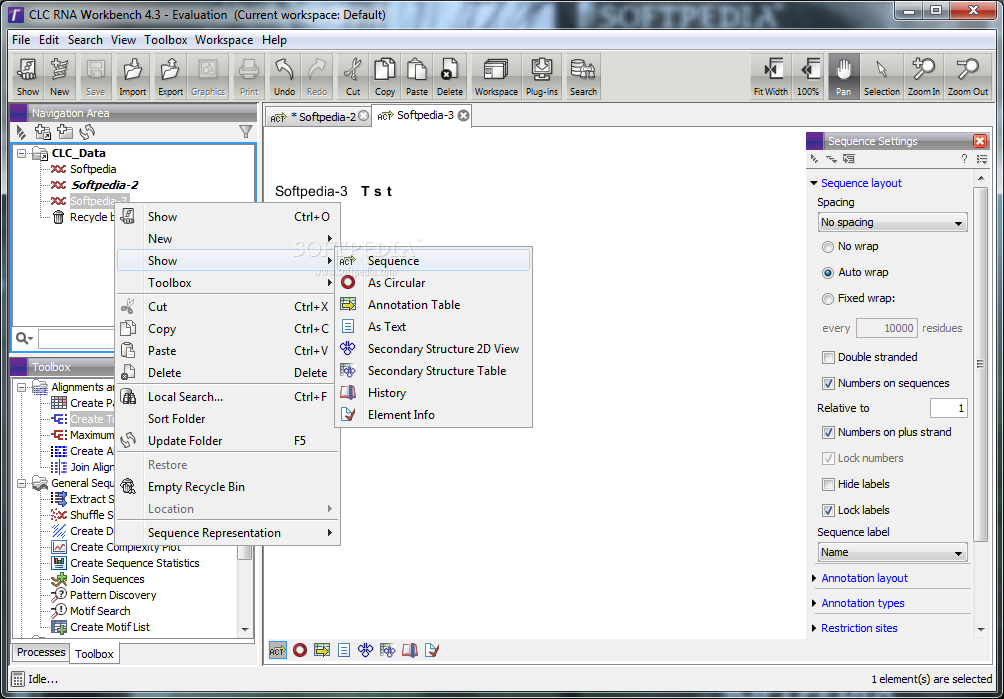Select the Auto wrap radio button
Image resolution: width=1004 pixels, height=699 pixels.
[828, 273]
